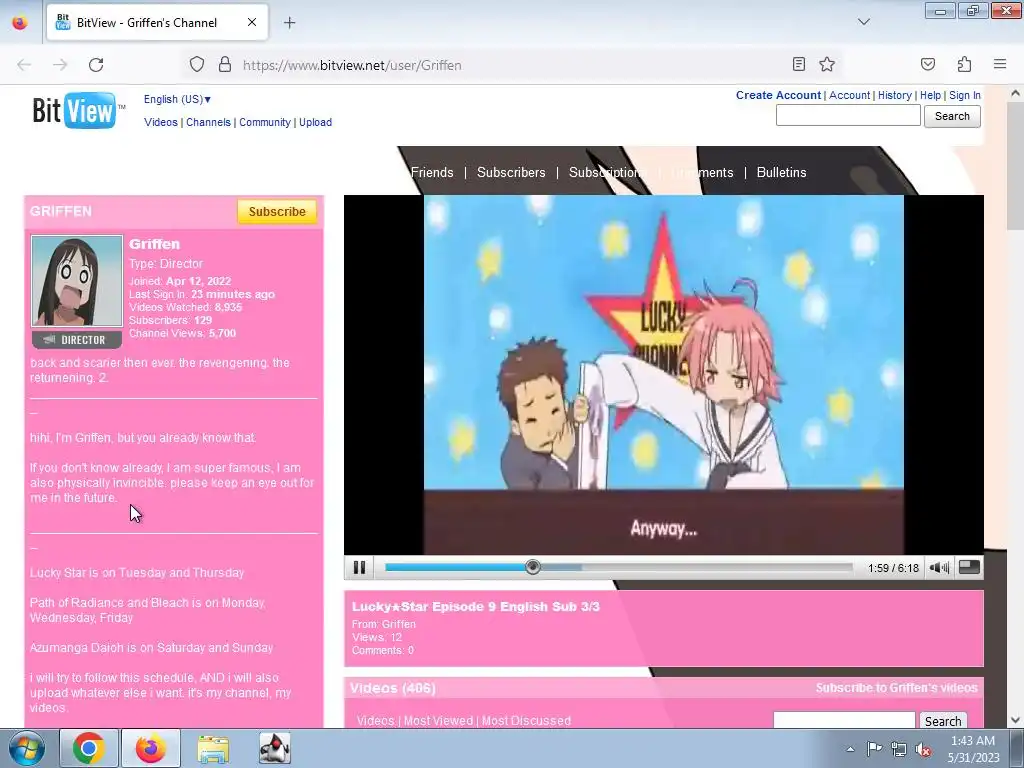Viewport: 1024px width, 768px height.
Task: Open the Channels navigation link
Action: click(x=208, y=122)
